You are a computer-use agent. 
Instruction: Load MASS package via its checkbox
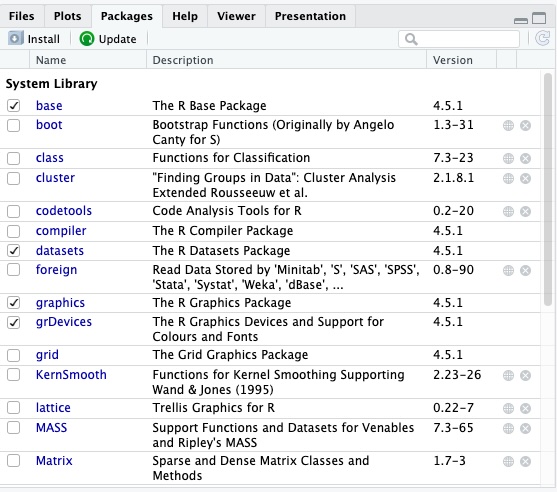(13, 427)
